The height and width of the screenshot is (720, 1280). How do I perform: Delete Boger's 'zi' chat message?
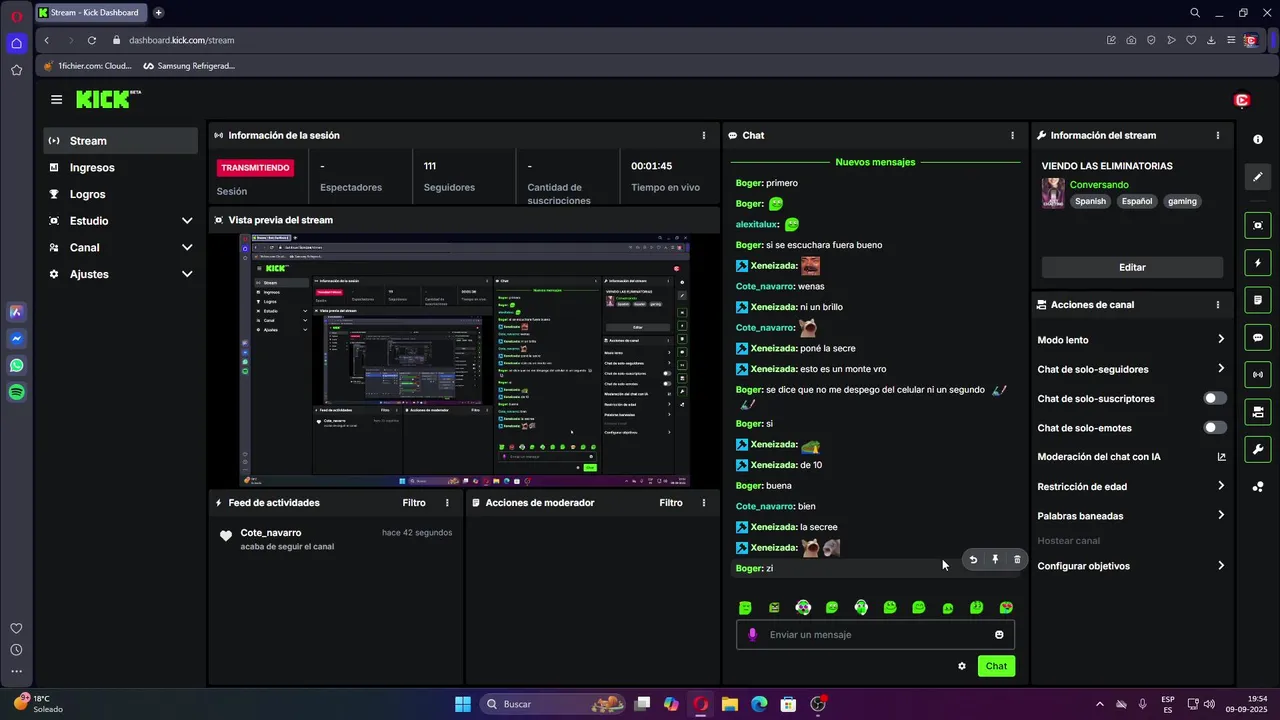pyautogui.click(x=1017, y=560)
